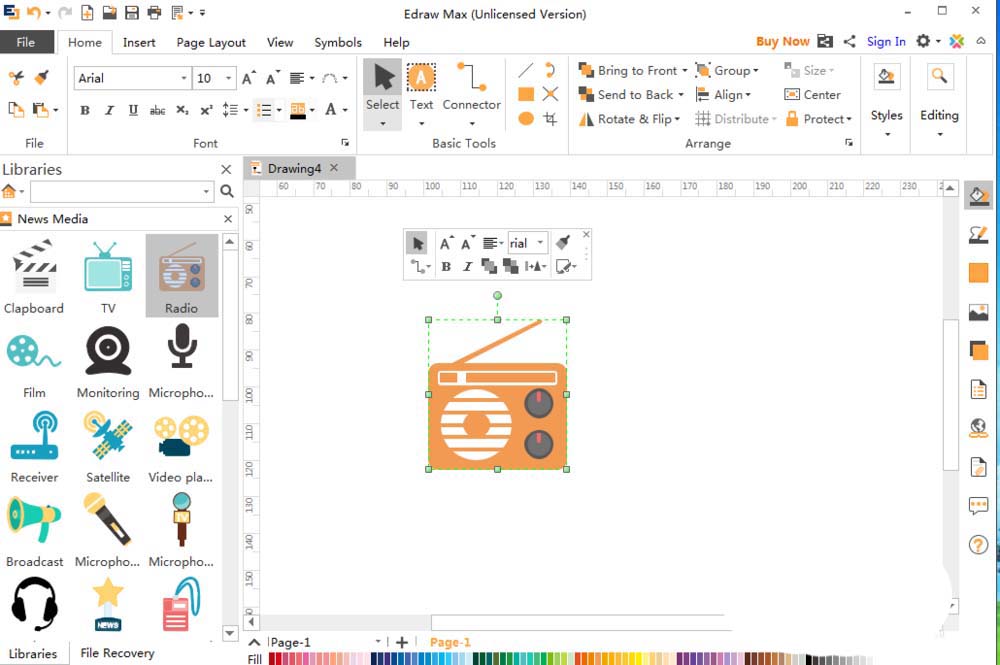Expand the Bring to Front dropdown

click(x=685, y=71)
